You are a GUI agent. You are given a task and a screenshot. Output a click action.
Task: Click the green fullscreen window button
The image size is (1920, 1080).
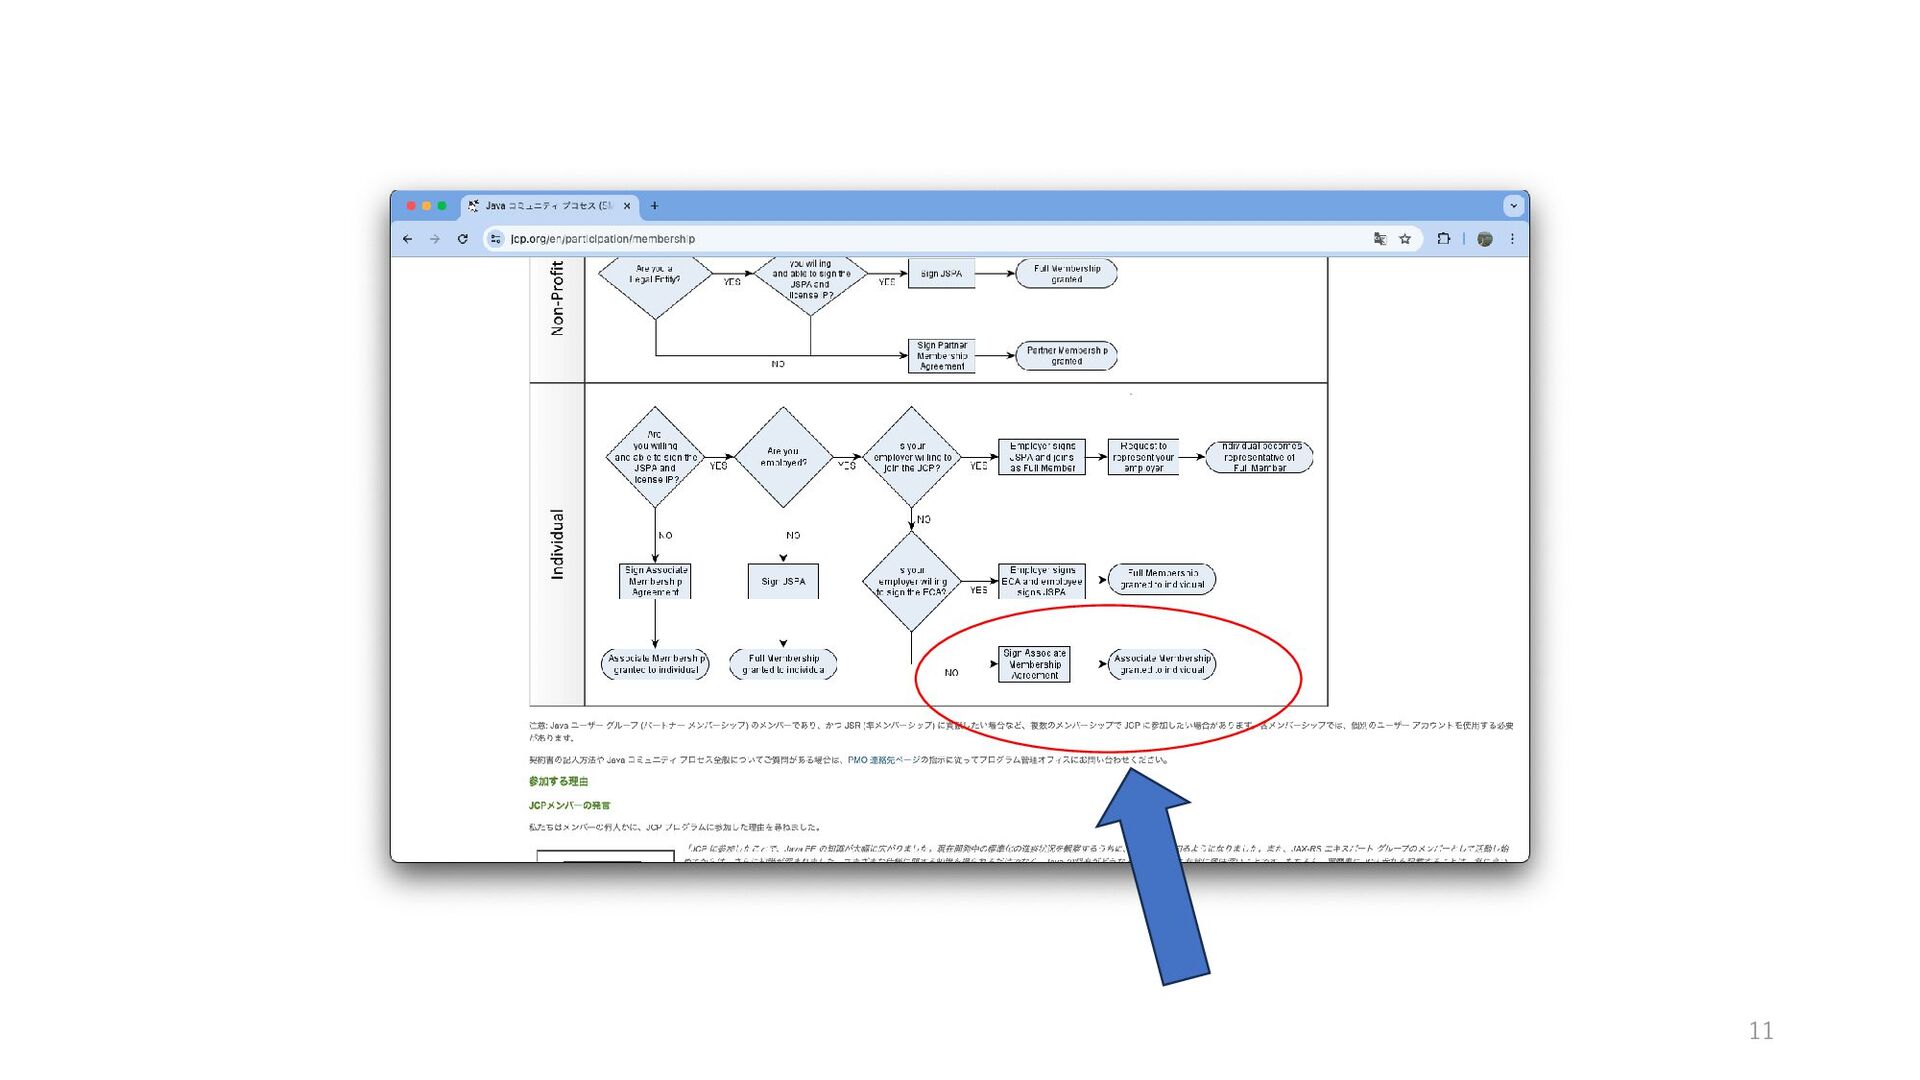[442, 206]
